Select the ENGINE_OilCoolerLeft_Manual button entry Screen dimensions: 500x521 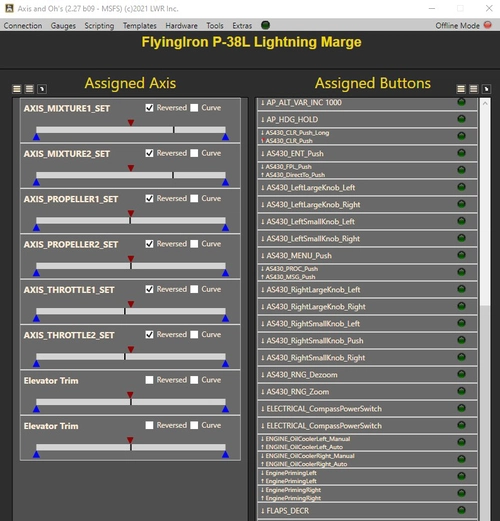[367, 442]
